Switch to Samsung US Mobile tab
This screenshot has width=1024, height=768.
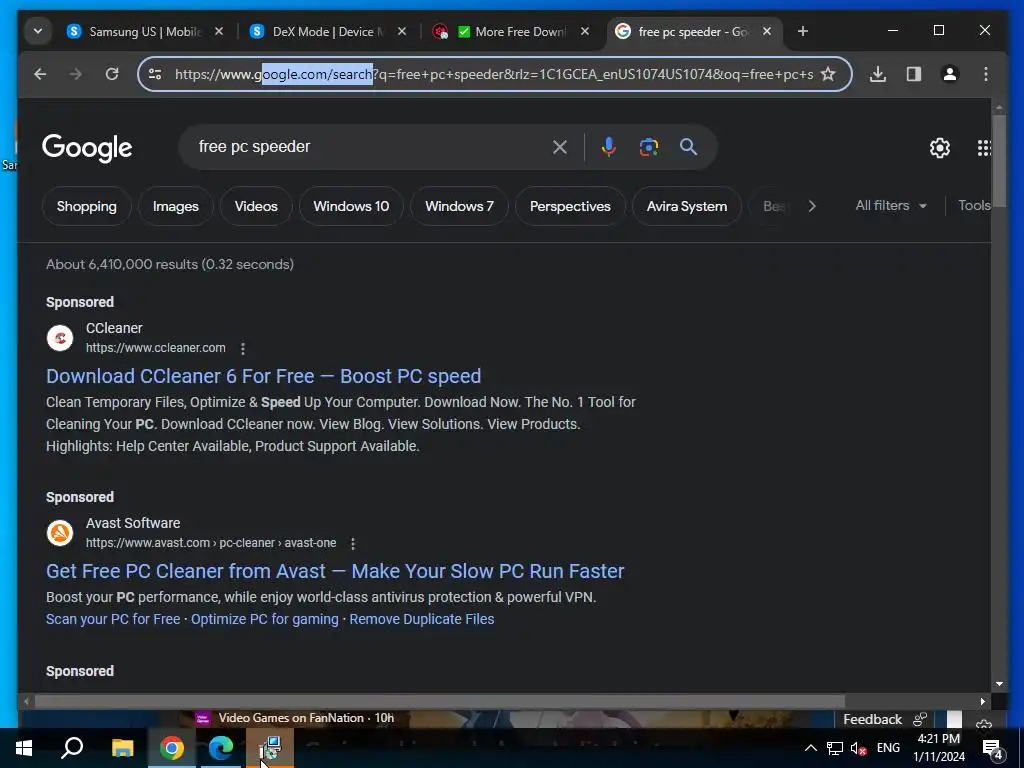[x=136, y=31]
